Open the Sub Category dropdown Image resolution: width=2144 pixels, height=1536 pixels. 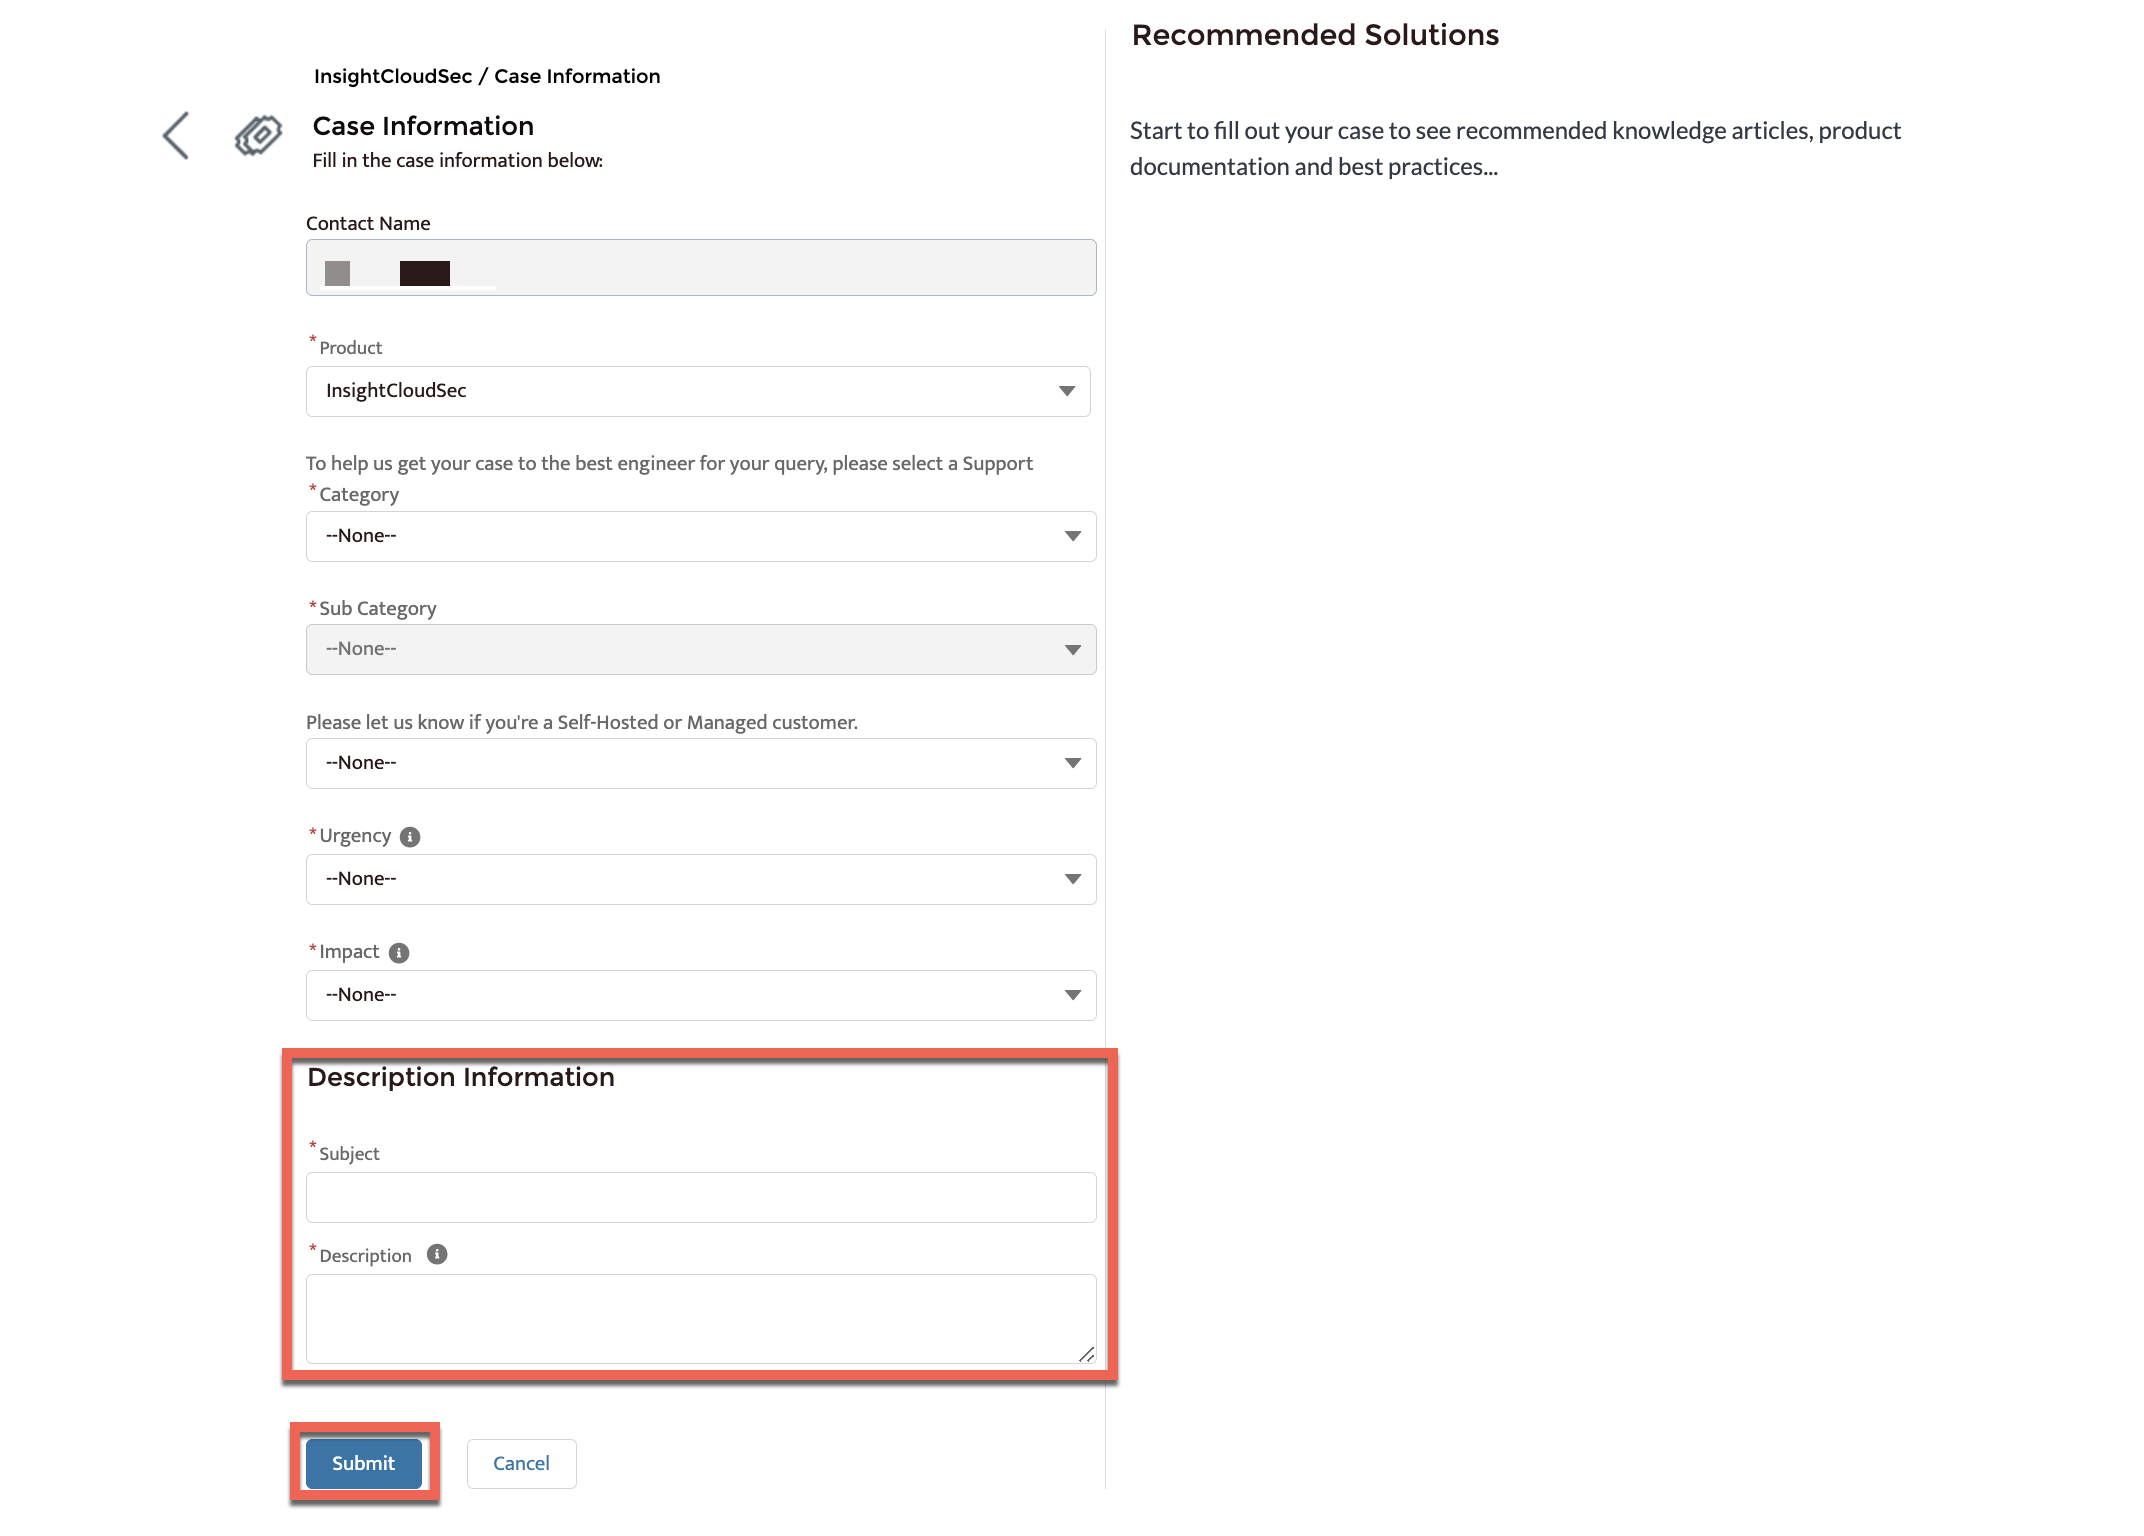[700, 649]
